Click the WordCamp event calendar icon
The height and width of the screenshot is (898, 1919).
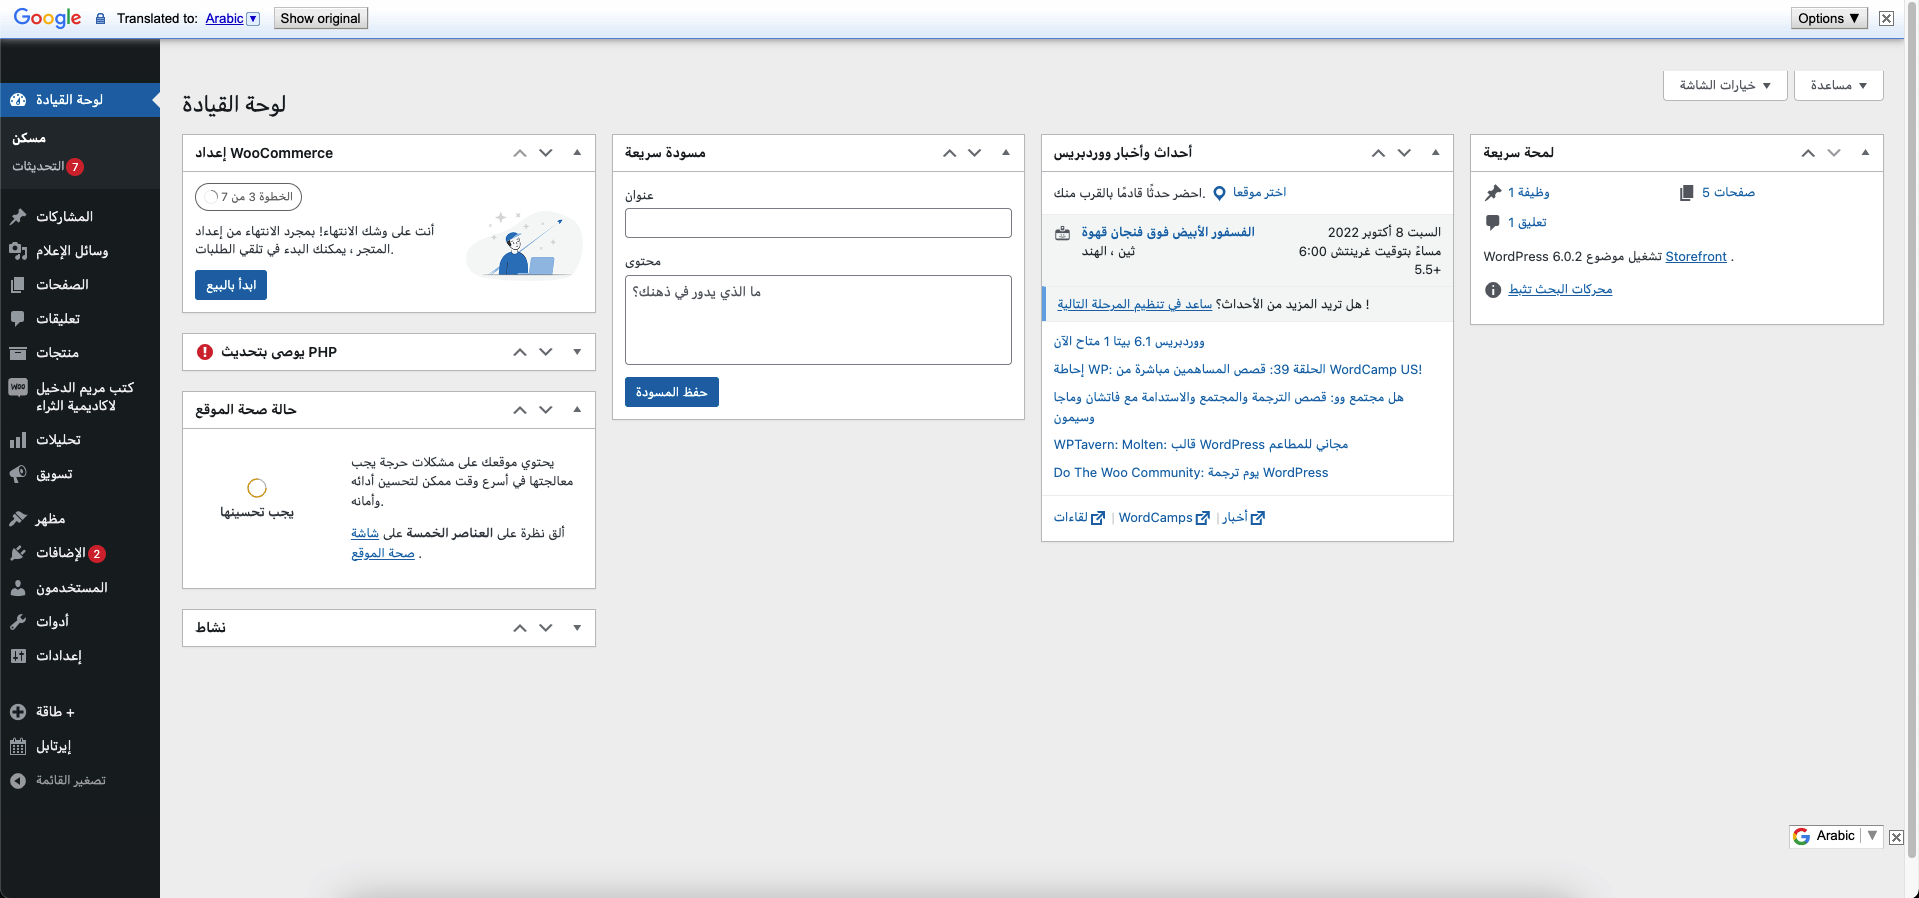(x=1062, y=233)
